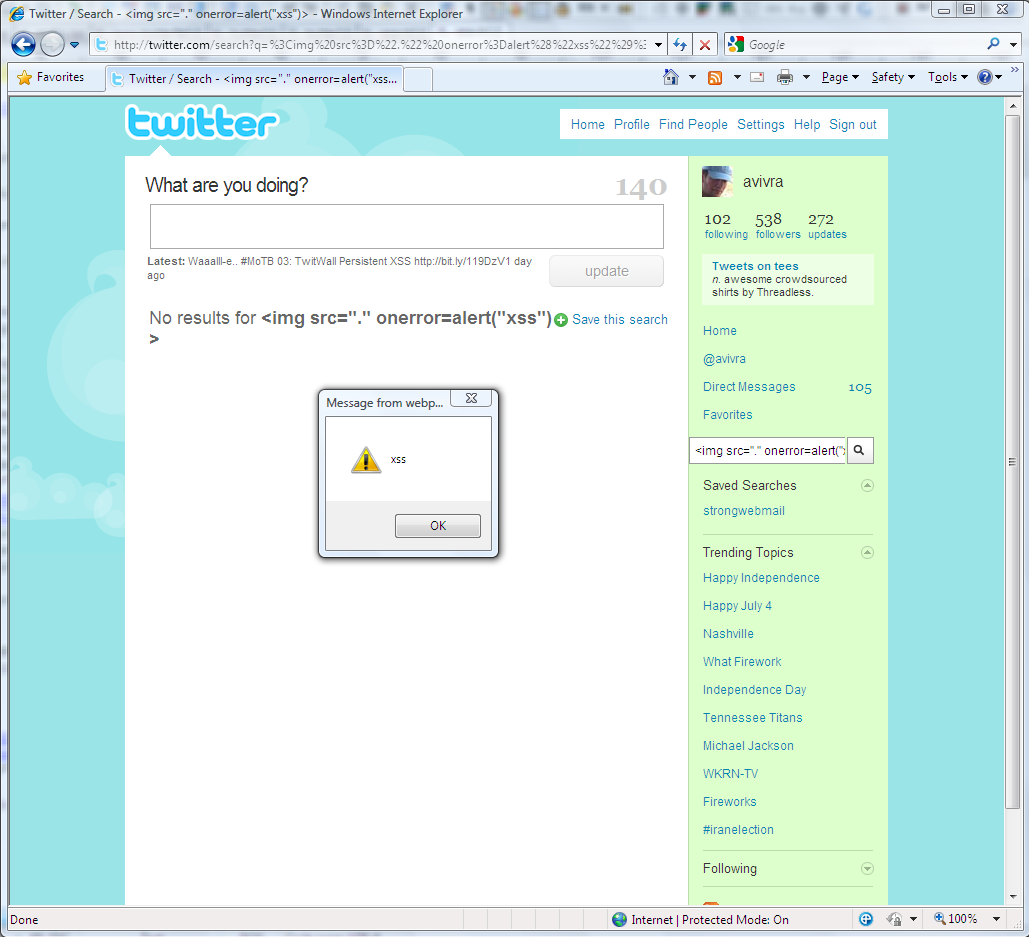This screenshot has height=937, width=1029.
Task: Open the Tools menu
Action: coord(948,77)
